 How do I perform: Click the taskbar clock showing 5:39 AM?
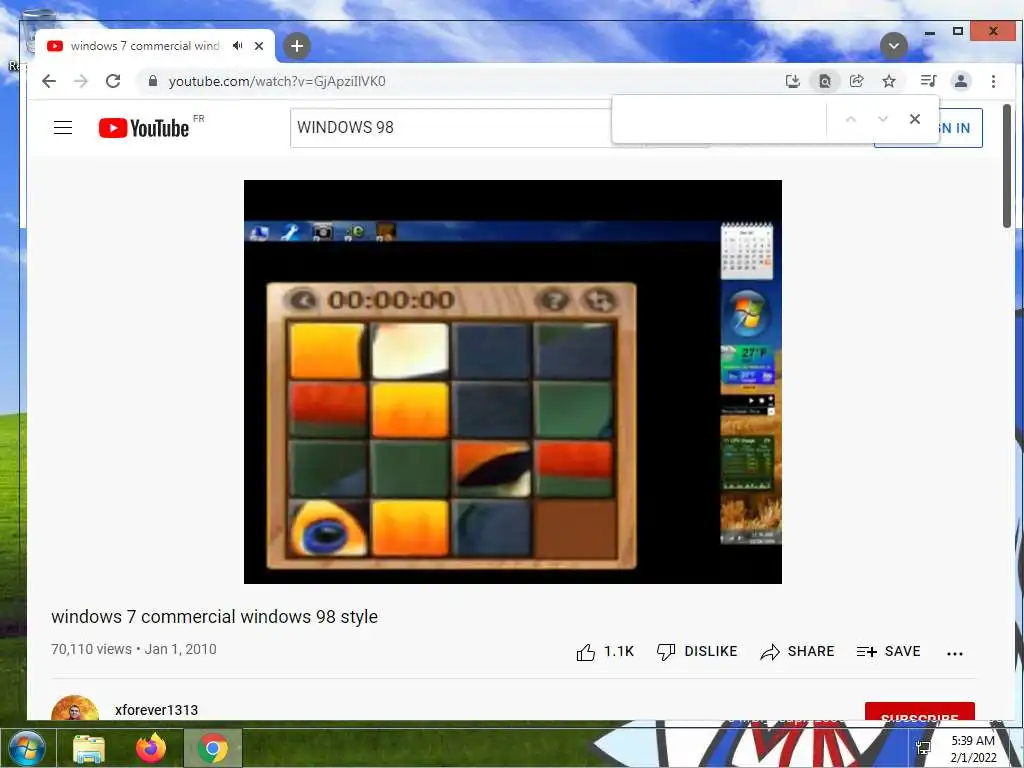tap(973, 748)
